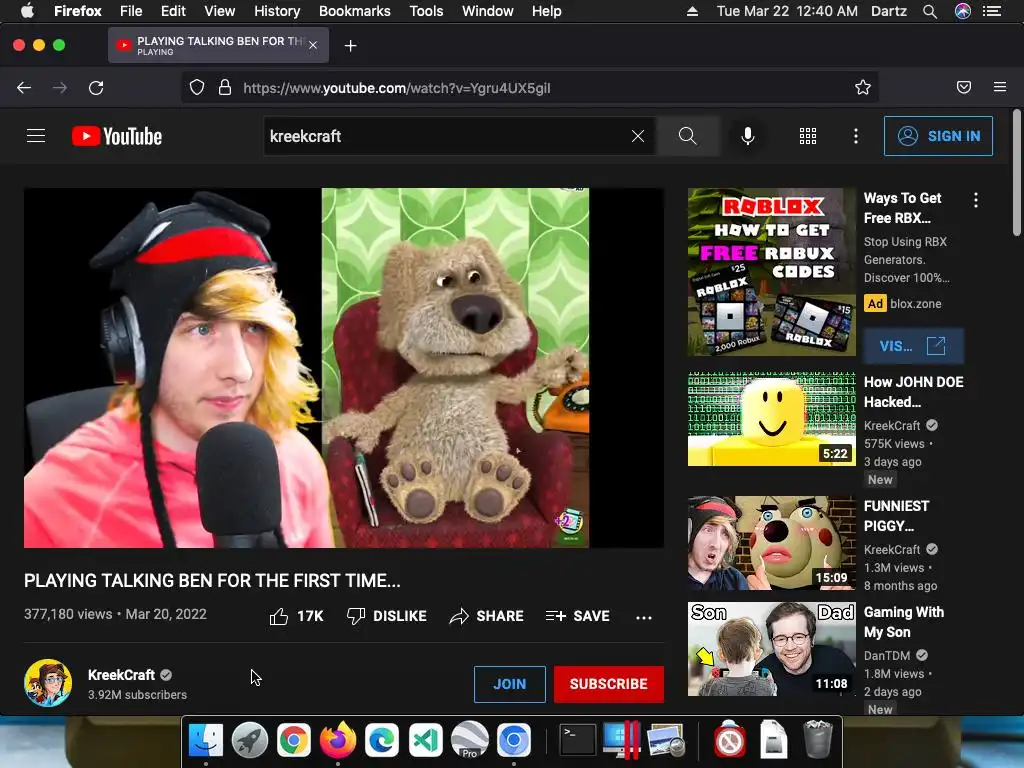The width and height of the screenshot is (1024, 768).
Task: Click the VIS... ad visit button
Action: pyautogui.click(x=913, y=345)
